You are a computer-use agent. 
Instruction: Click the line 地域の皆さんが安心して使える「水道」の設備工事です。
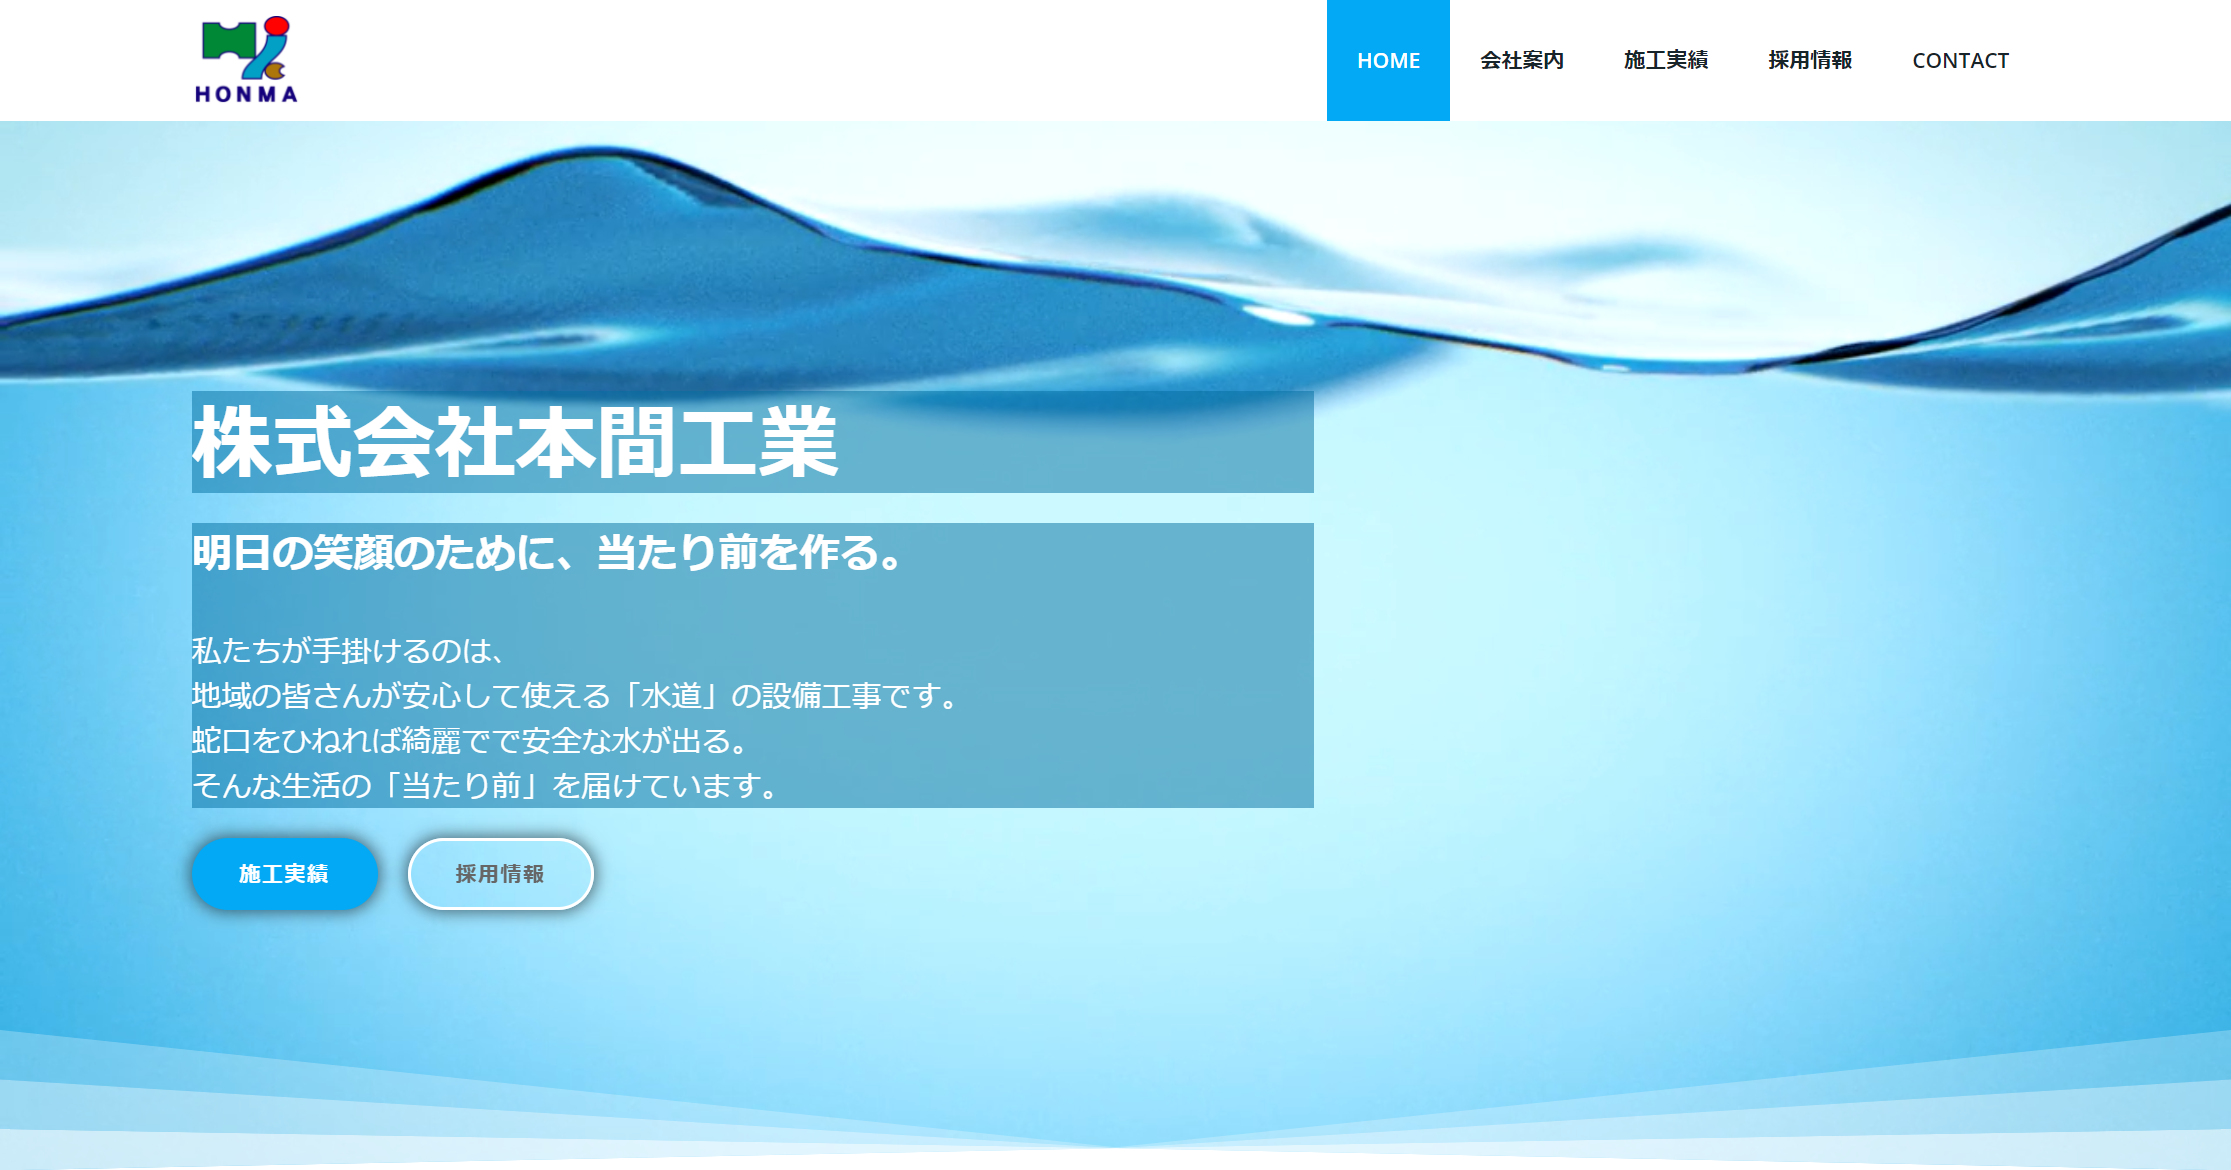coord(576,696)
